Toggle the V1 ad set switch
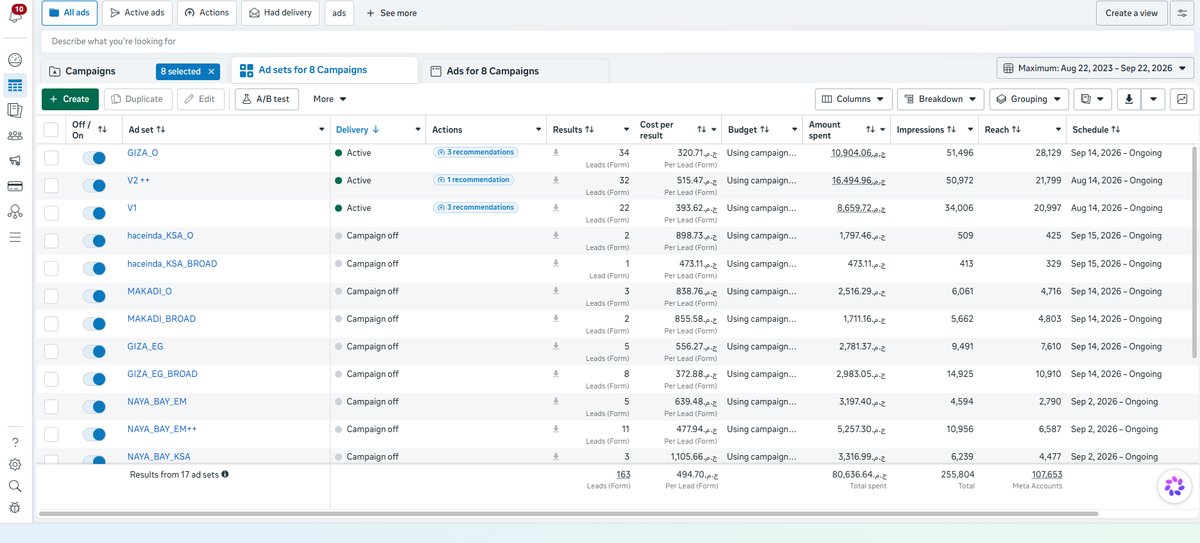Screen dimensions: 1200x543 pos(94,213)
